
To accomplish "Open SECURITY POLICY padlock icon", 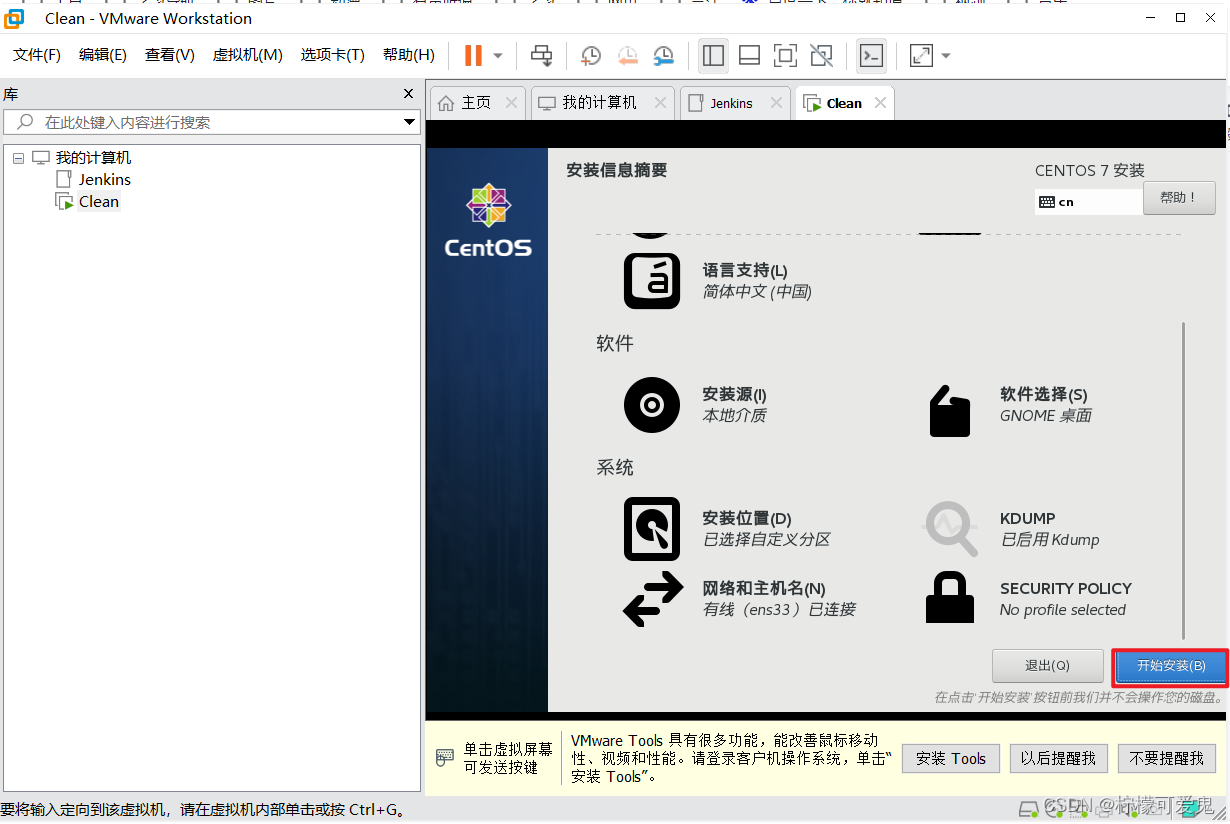I will click(950, 598).
